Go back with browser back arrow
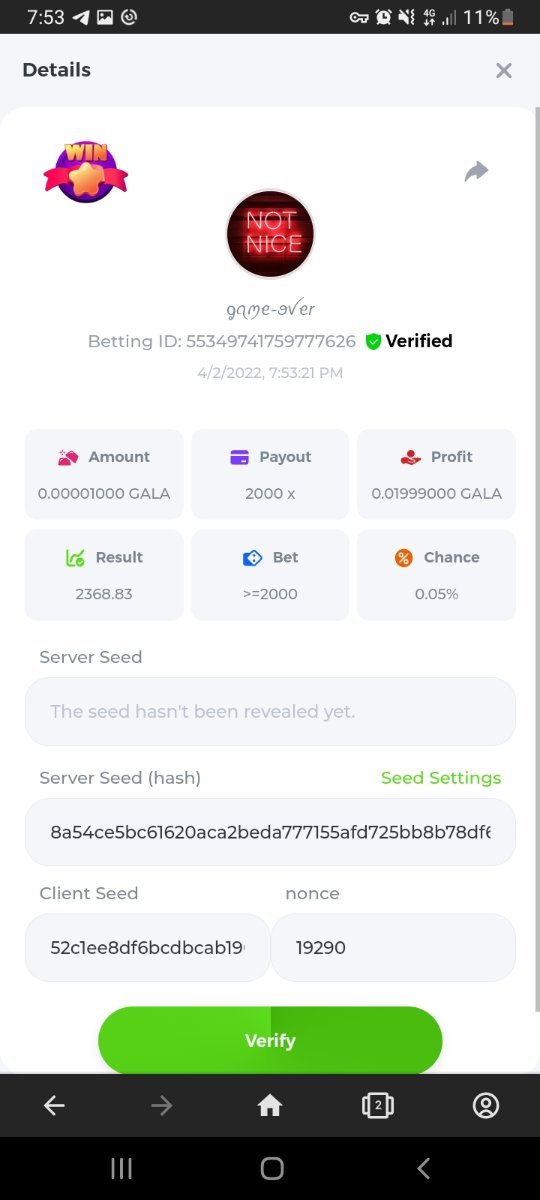Image resolution: width=540 pixels, height=1200 pixels. point(54,1105)
